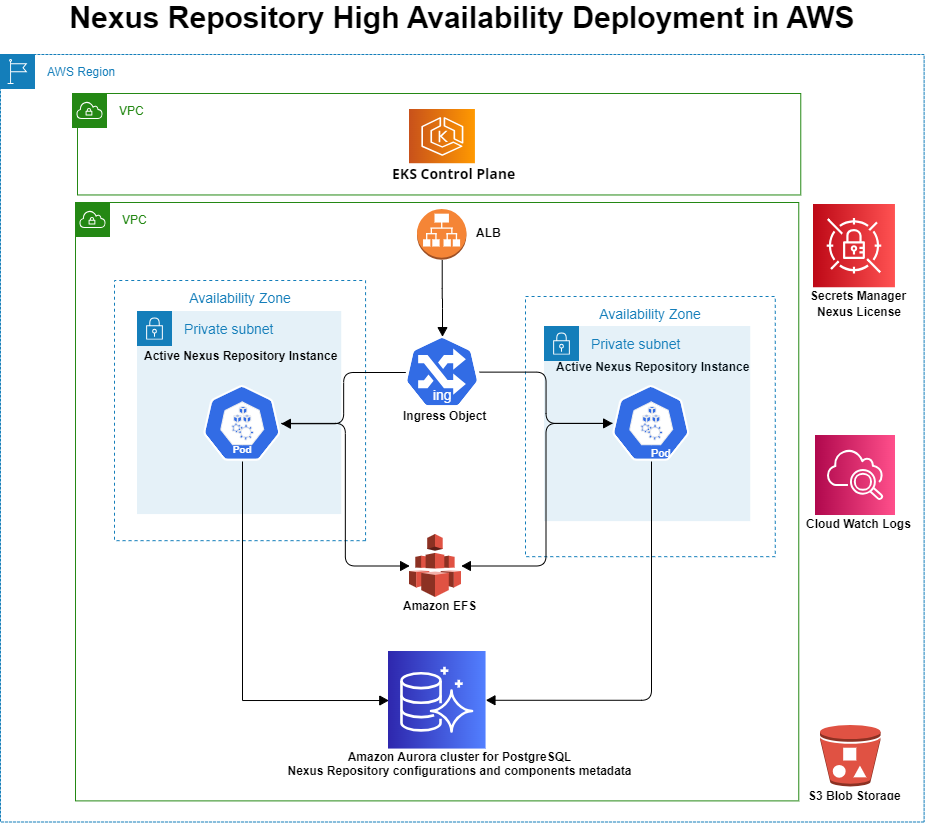Click the VPC cloud icon beside the ALB
This screenshot has height=823, width=925.
coord(93,219)
